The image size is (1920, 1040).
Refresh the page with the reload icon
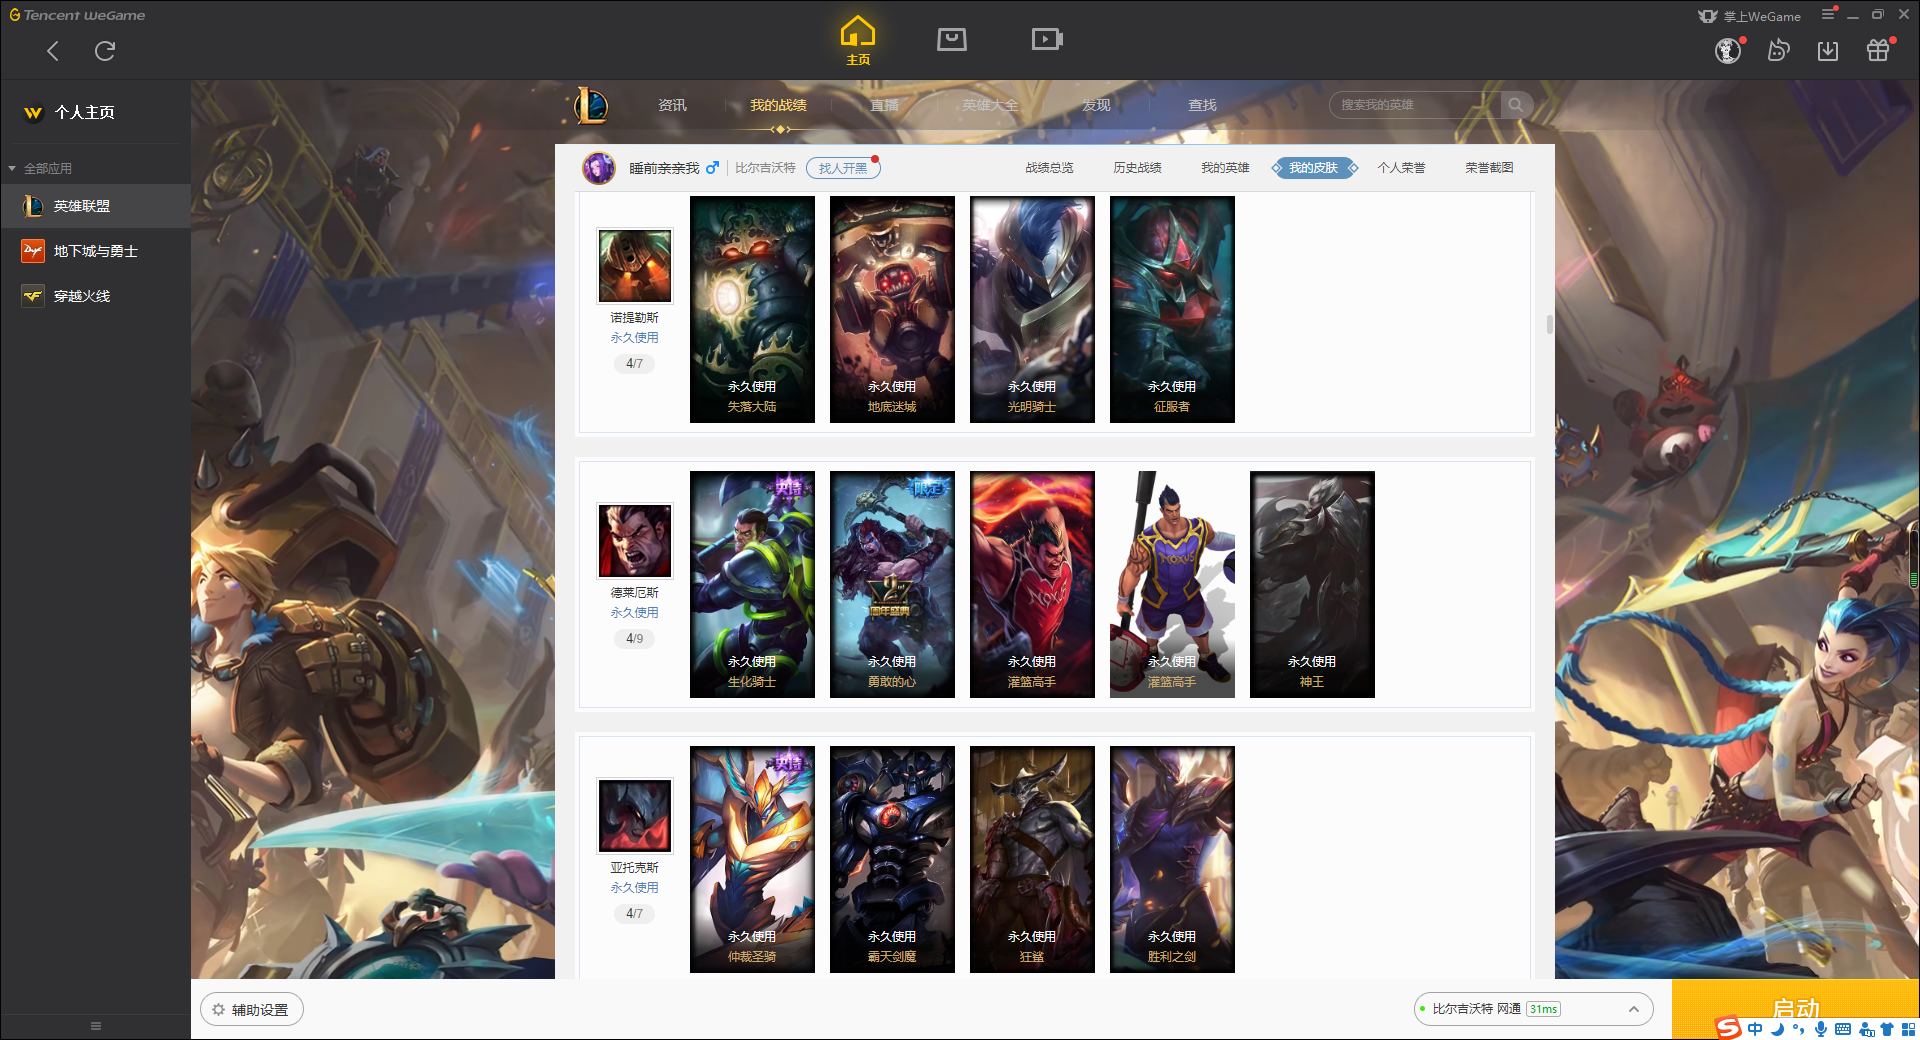[105, 51]
